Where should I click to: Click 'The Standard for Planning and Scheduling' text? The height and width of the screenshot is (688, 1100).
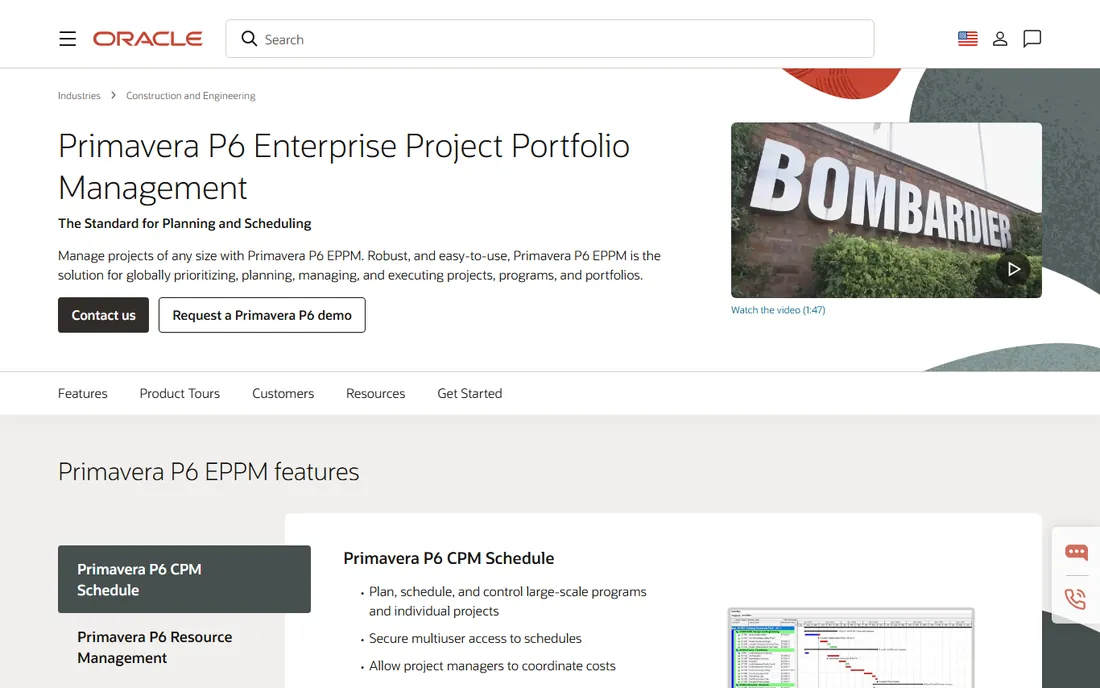coord(185,224)
